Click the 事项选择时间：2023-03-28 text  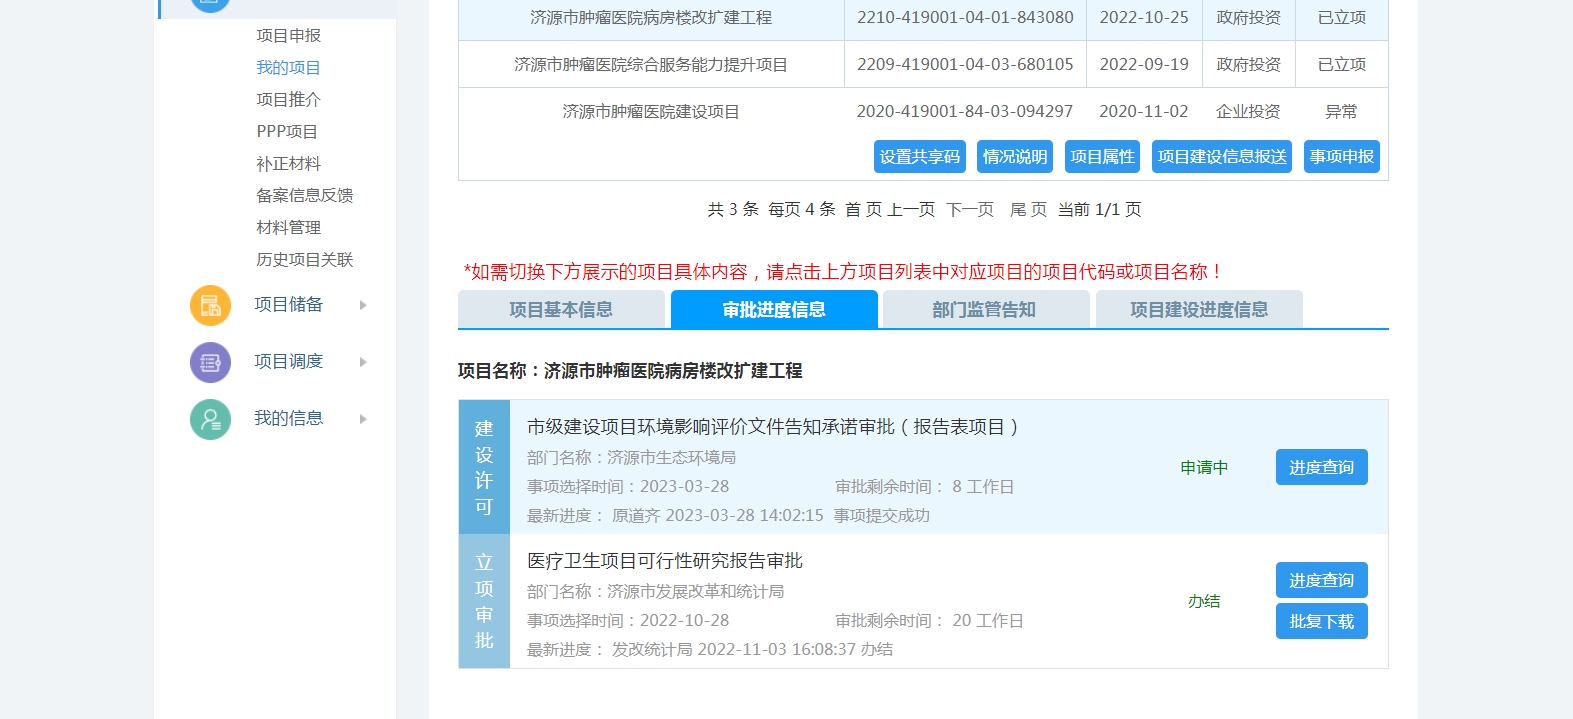coord(628,487)
